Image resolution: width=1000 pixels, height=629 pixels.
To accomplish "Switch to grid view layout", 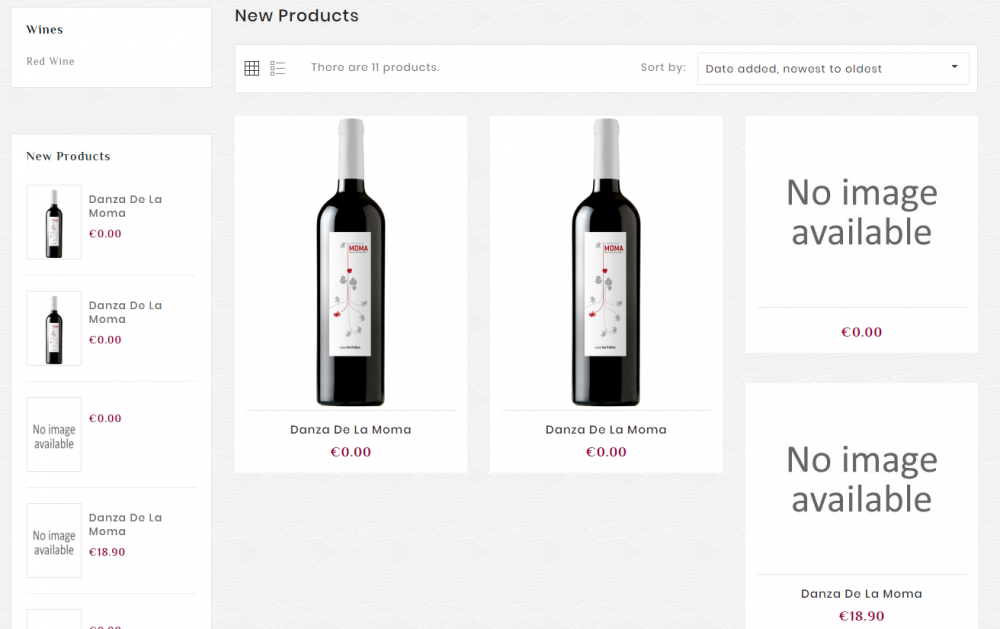I will [252, 68].
